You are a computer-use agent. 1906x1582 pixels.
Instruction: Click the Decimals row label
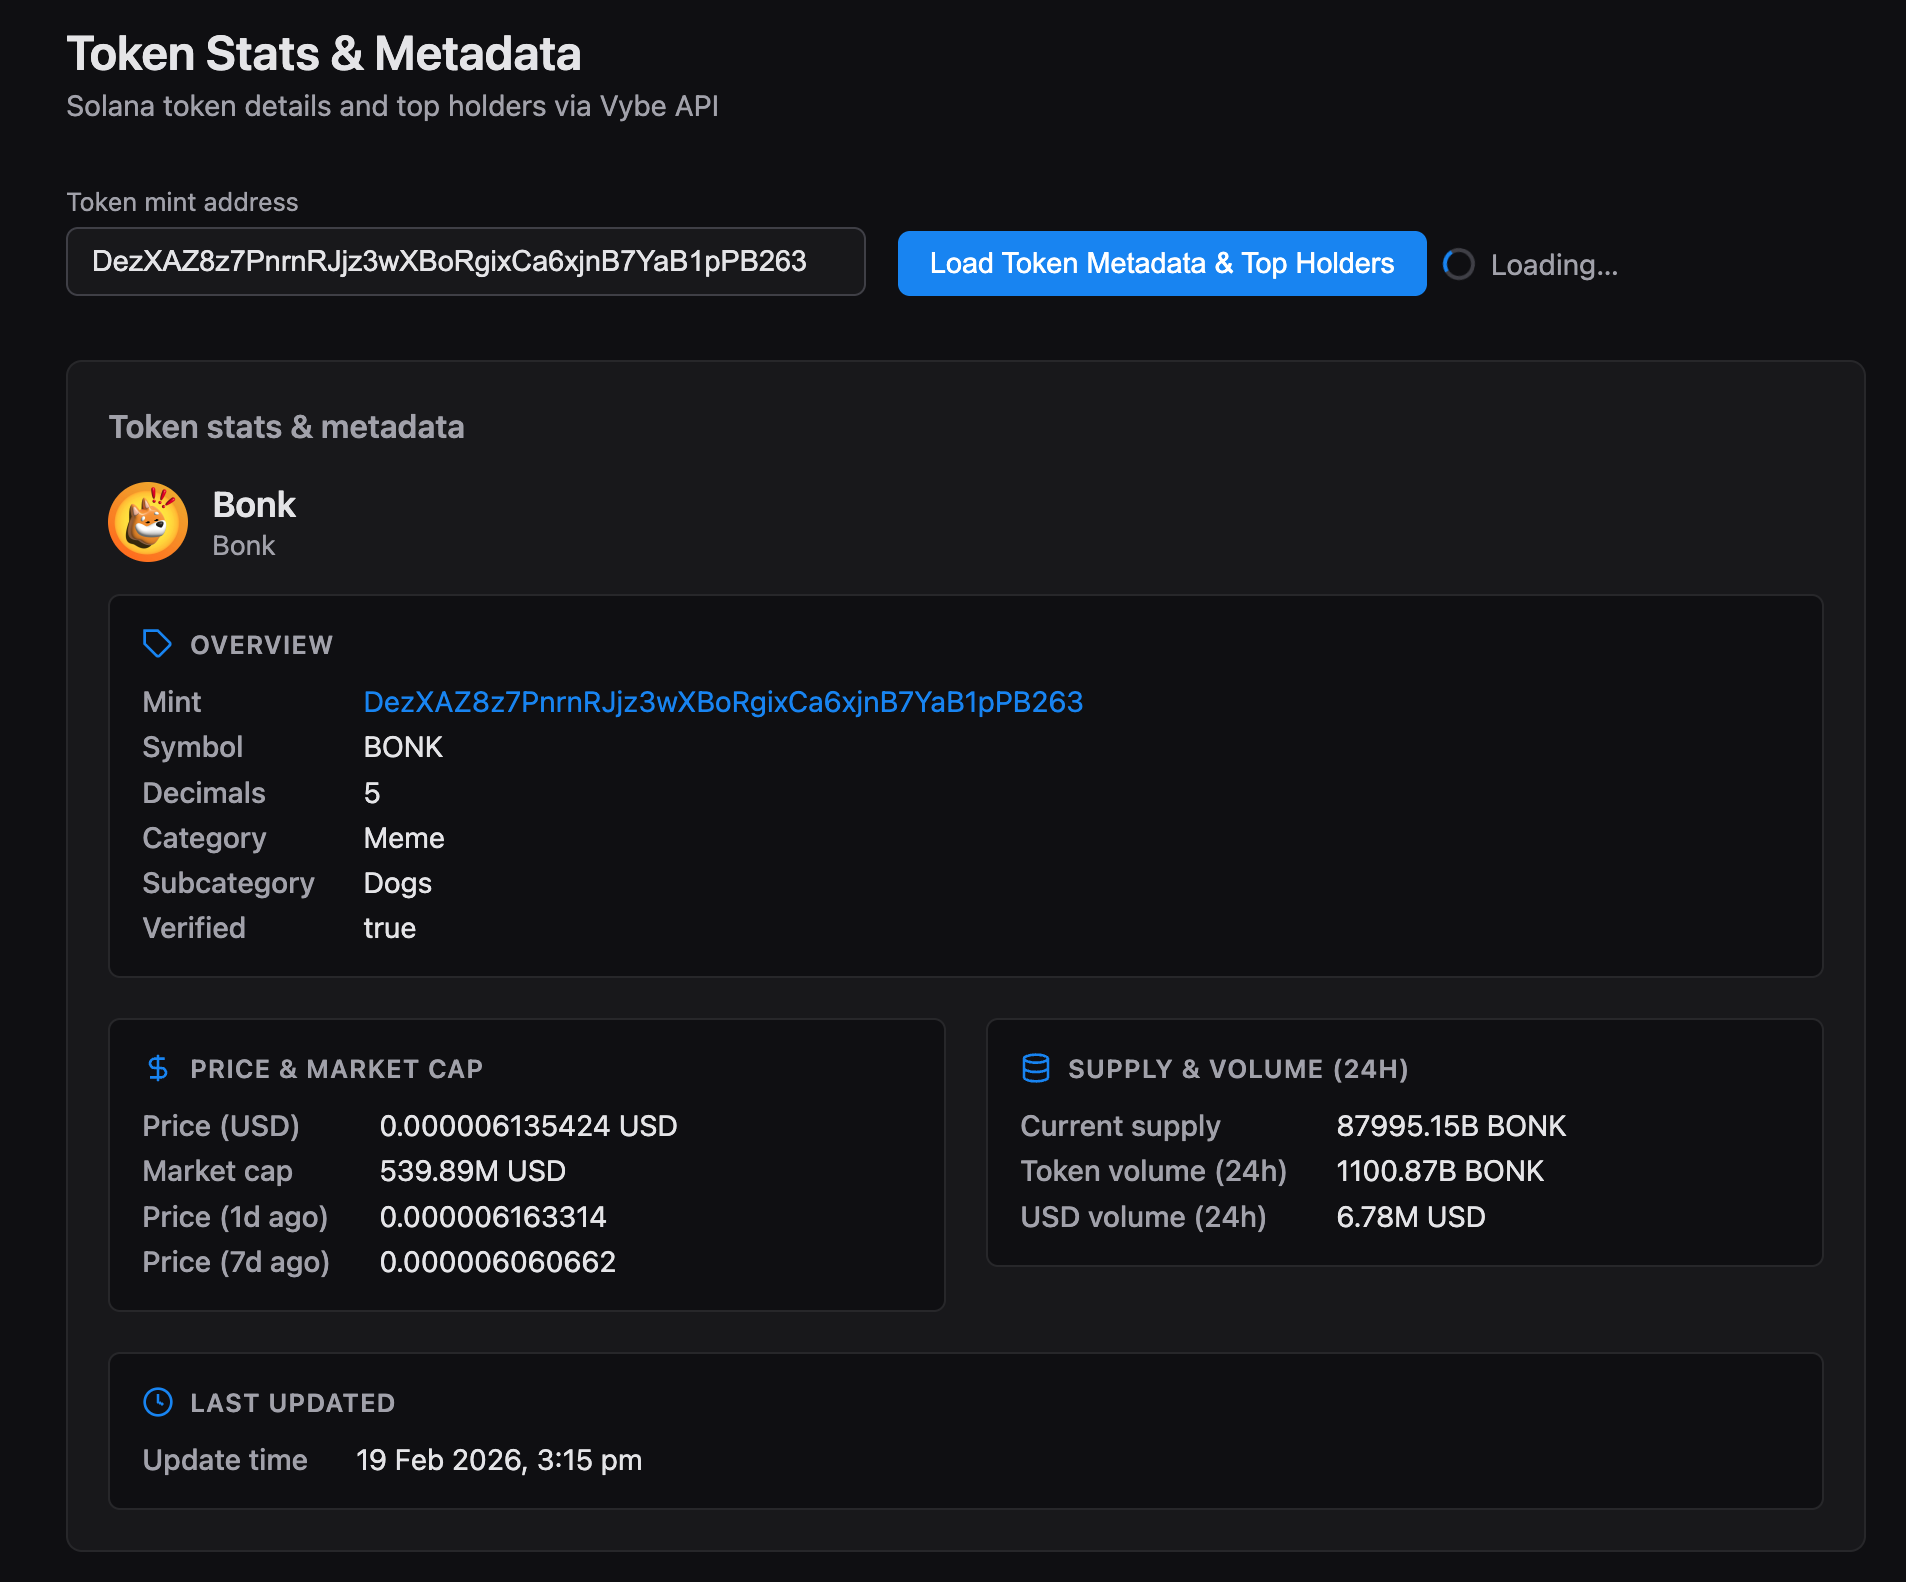pos(204,793)
